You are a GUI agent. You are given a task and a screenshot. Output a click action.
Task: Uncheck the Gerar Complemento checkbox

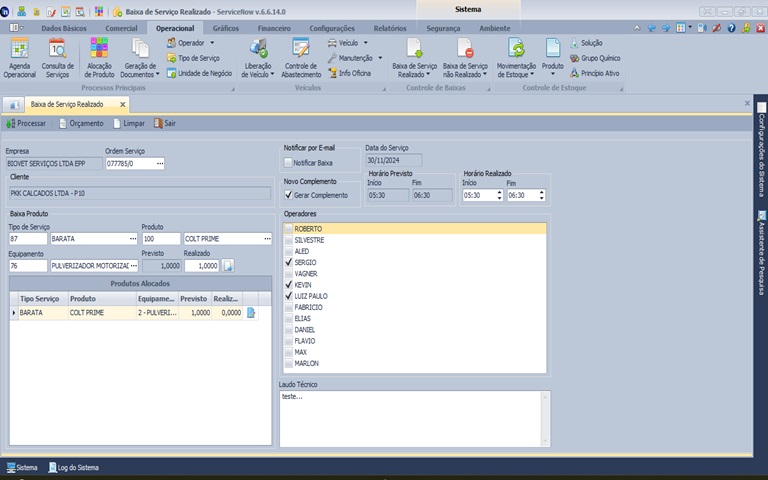pos(289,195)
